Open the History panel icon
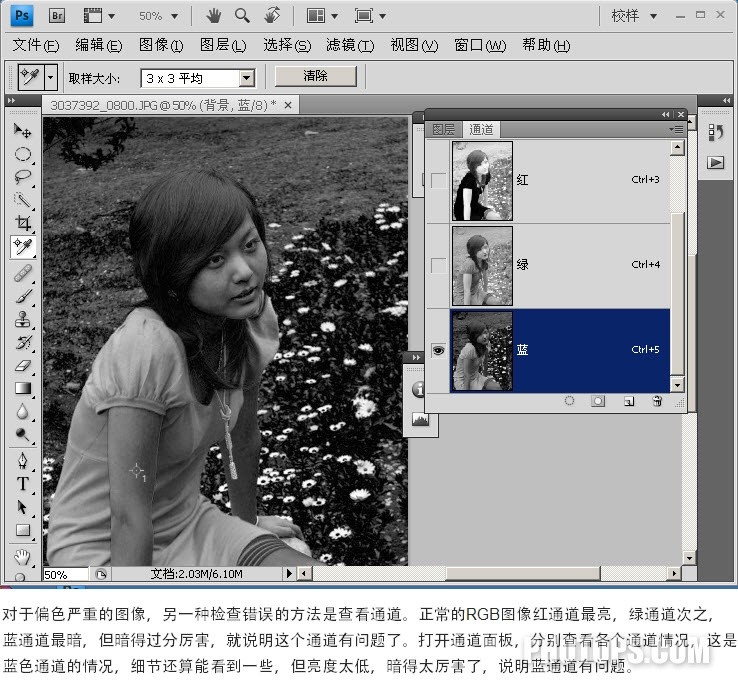The image size is (738, 695). (715, 133)
